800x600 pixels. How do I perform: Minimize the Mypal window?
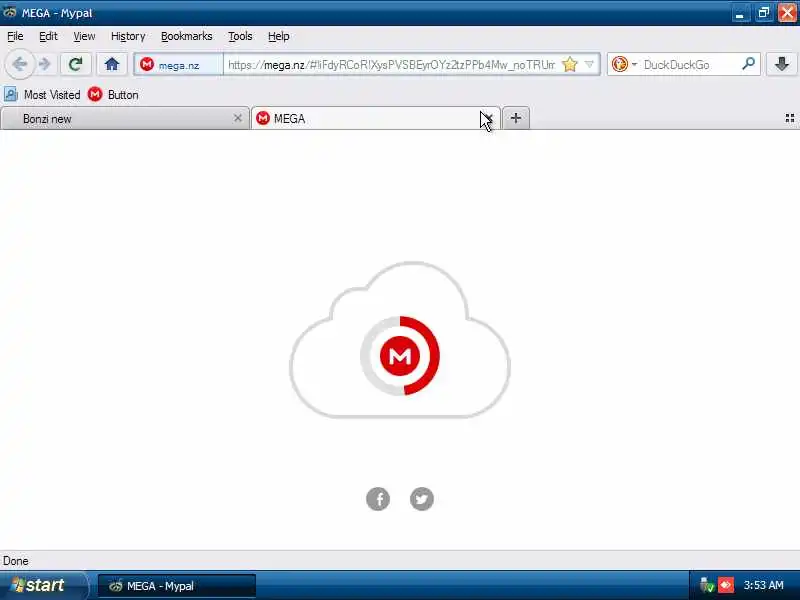tap(740, 13)
